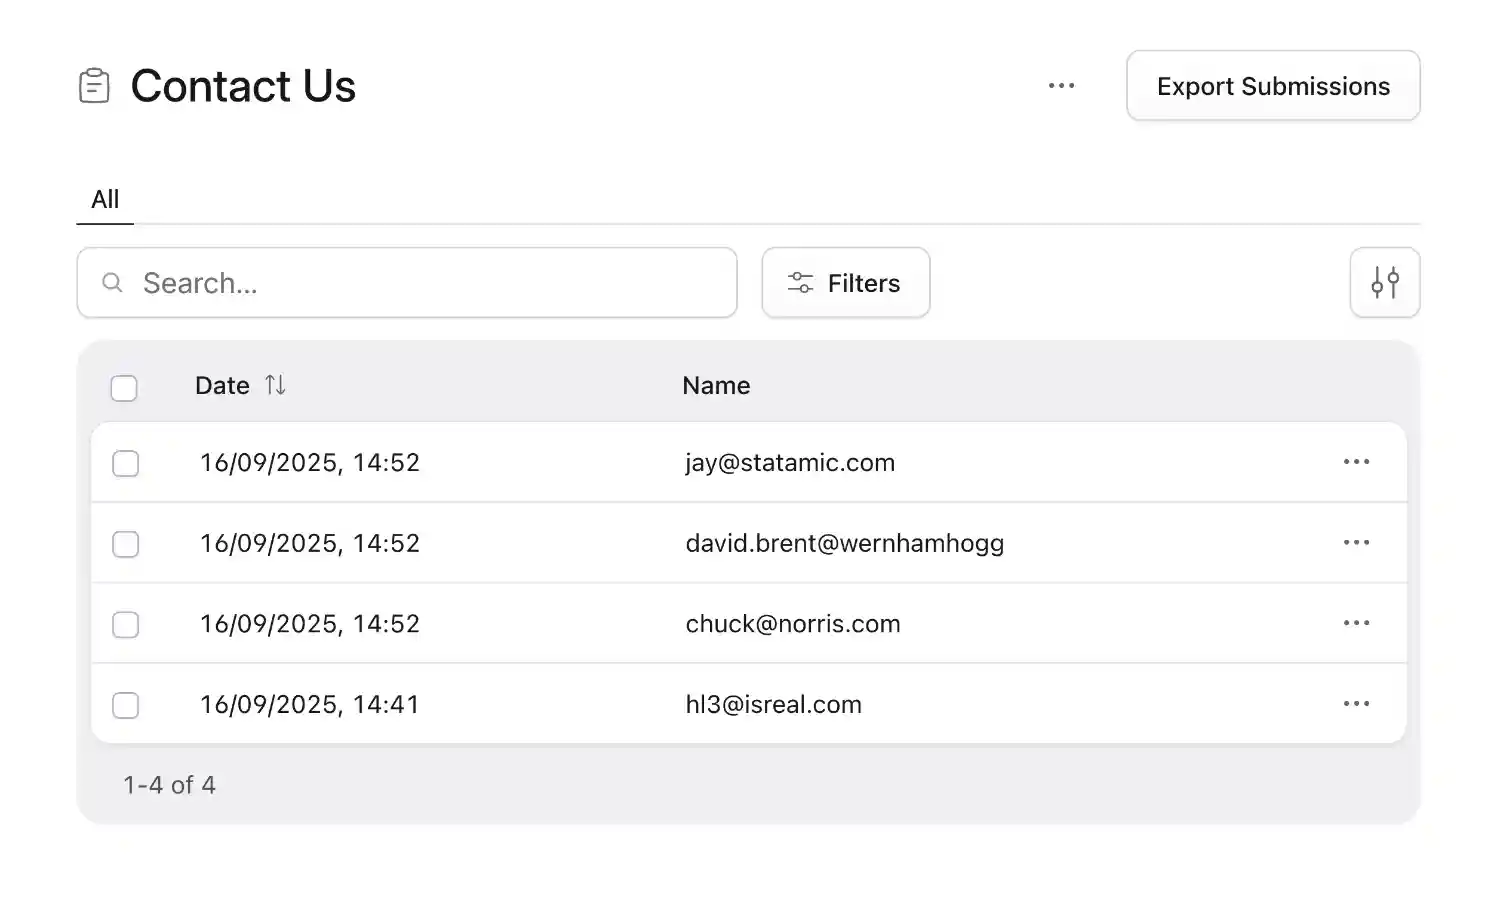This screenshot has height=907, width=1500.
Task: Click the filter sliders icon in the Filters button
Action: [800, 283]
